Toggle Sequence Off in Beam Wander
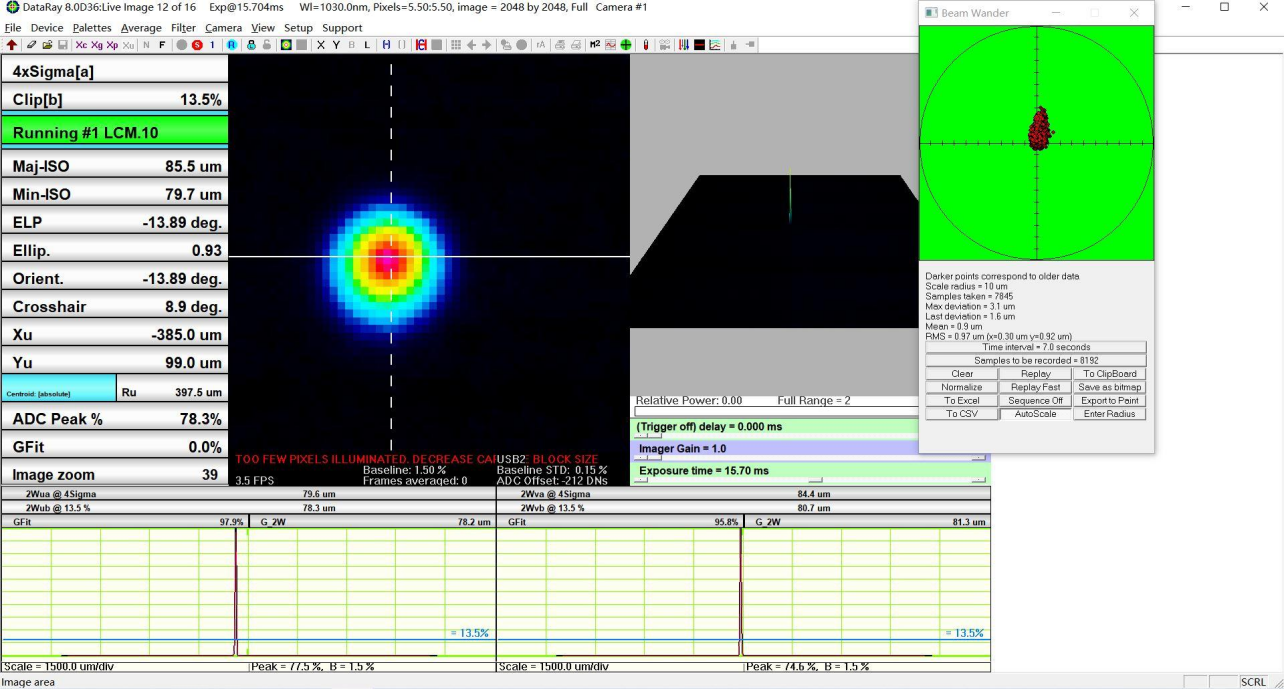The width and height of the screenshot is (1284, 689). (x=1035, y=401)
